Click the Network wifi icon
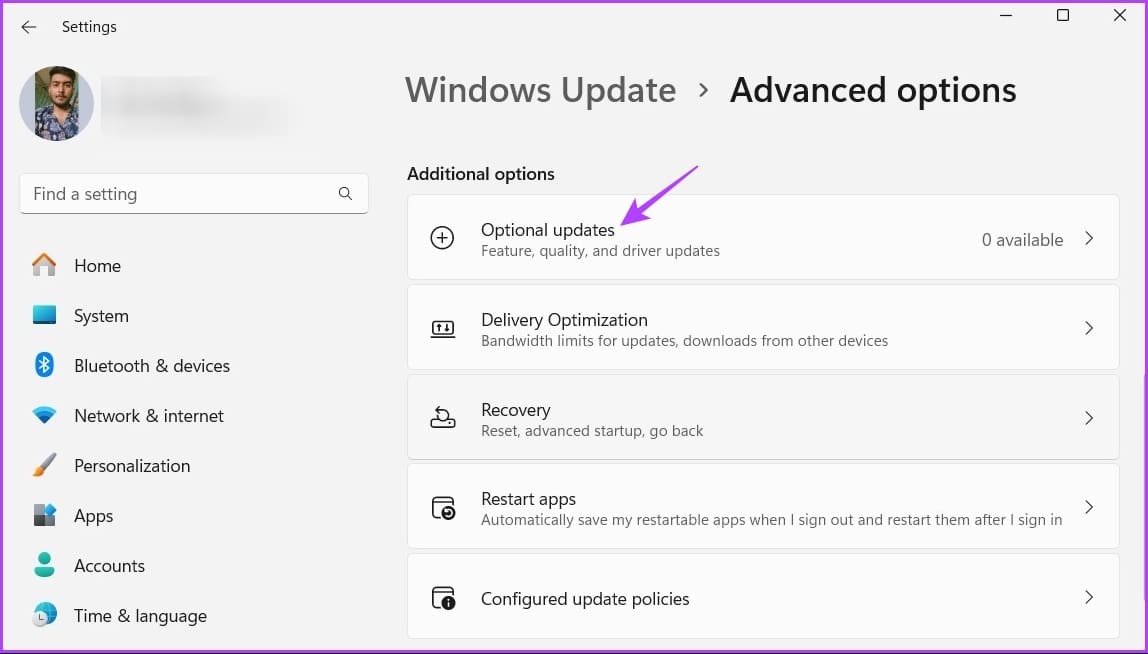This screenshot has height=654, width=1148. (44, 415)
